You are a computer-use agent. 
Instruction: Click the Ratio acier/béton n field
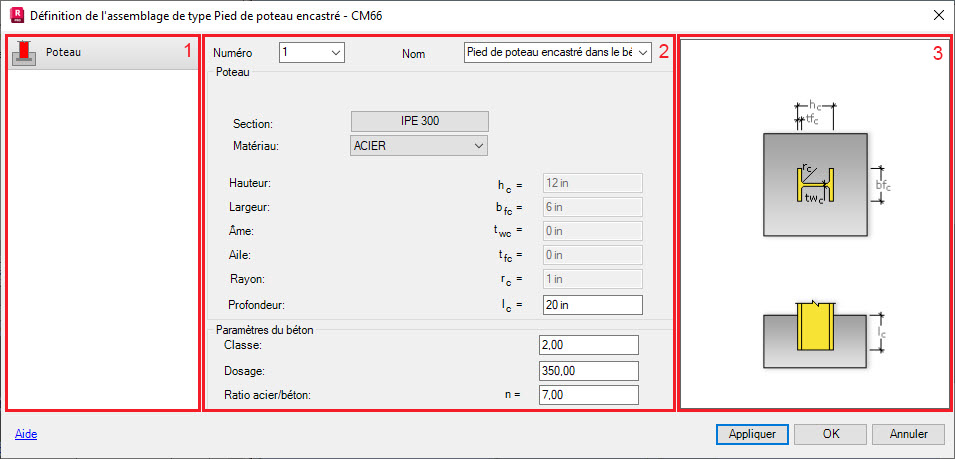tap(589, 395)
